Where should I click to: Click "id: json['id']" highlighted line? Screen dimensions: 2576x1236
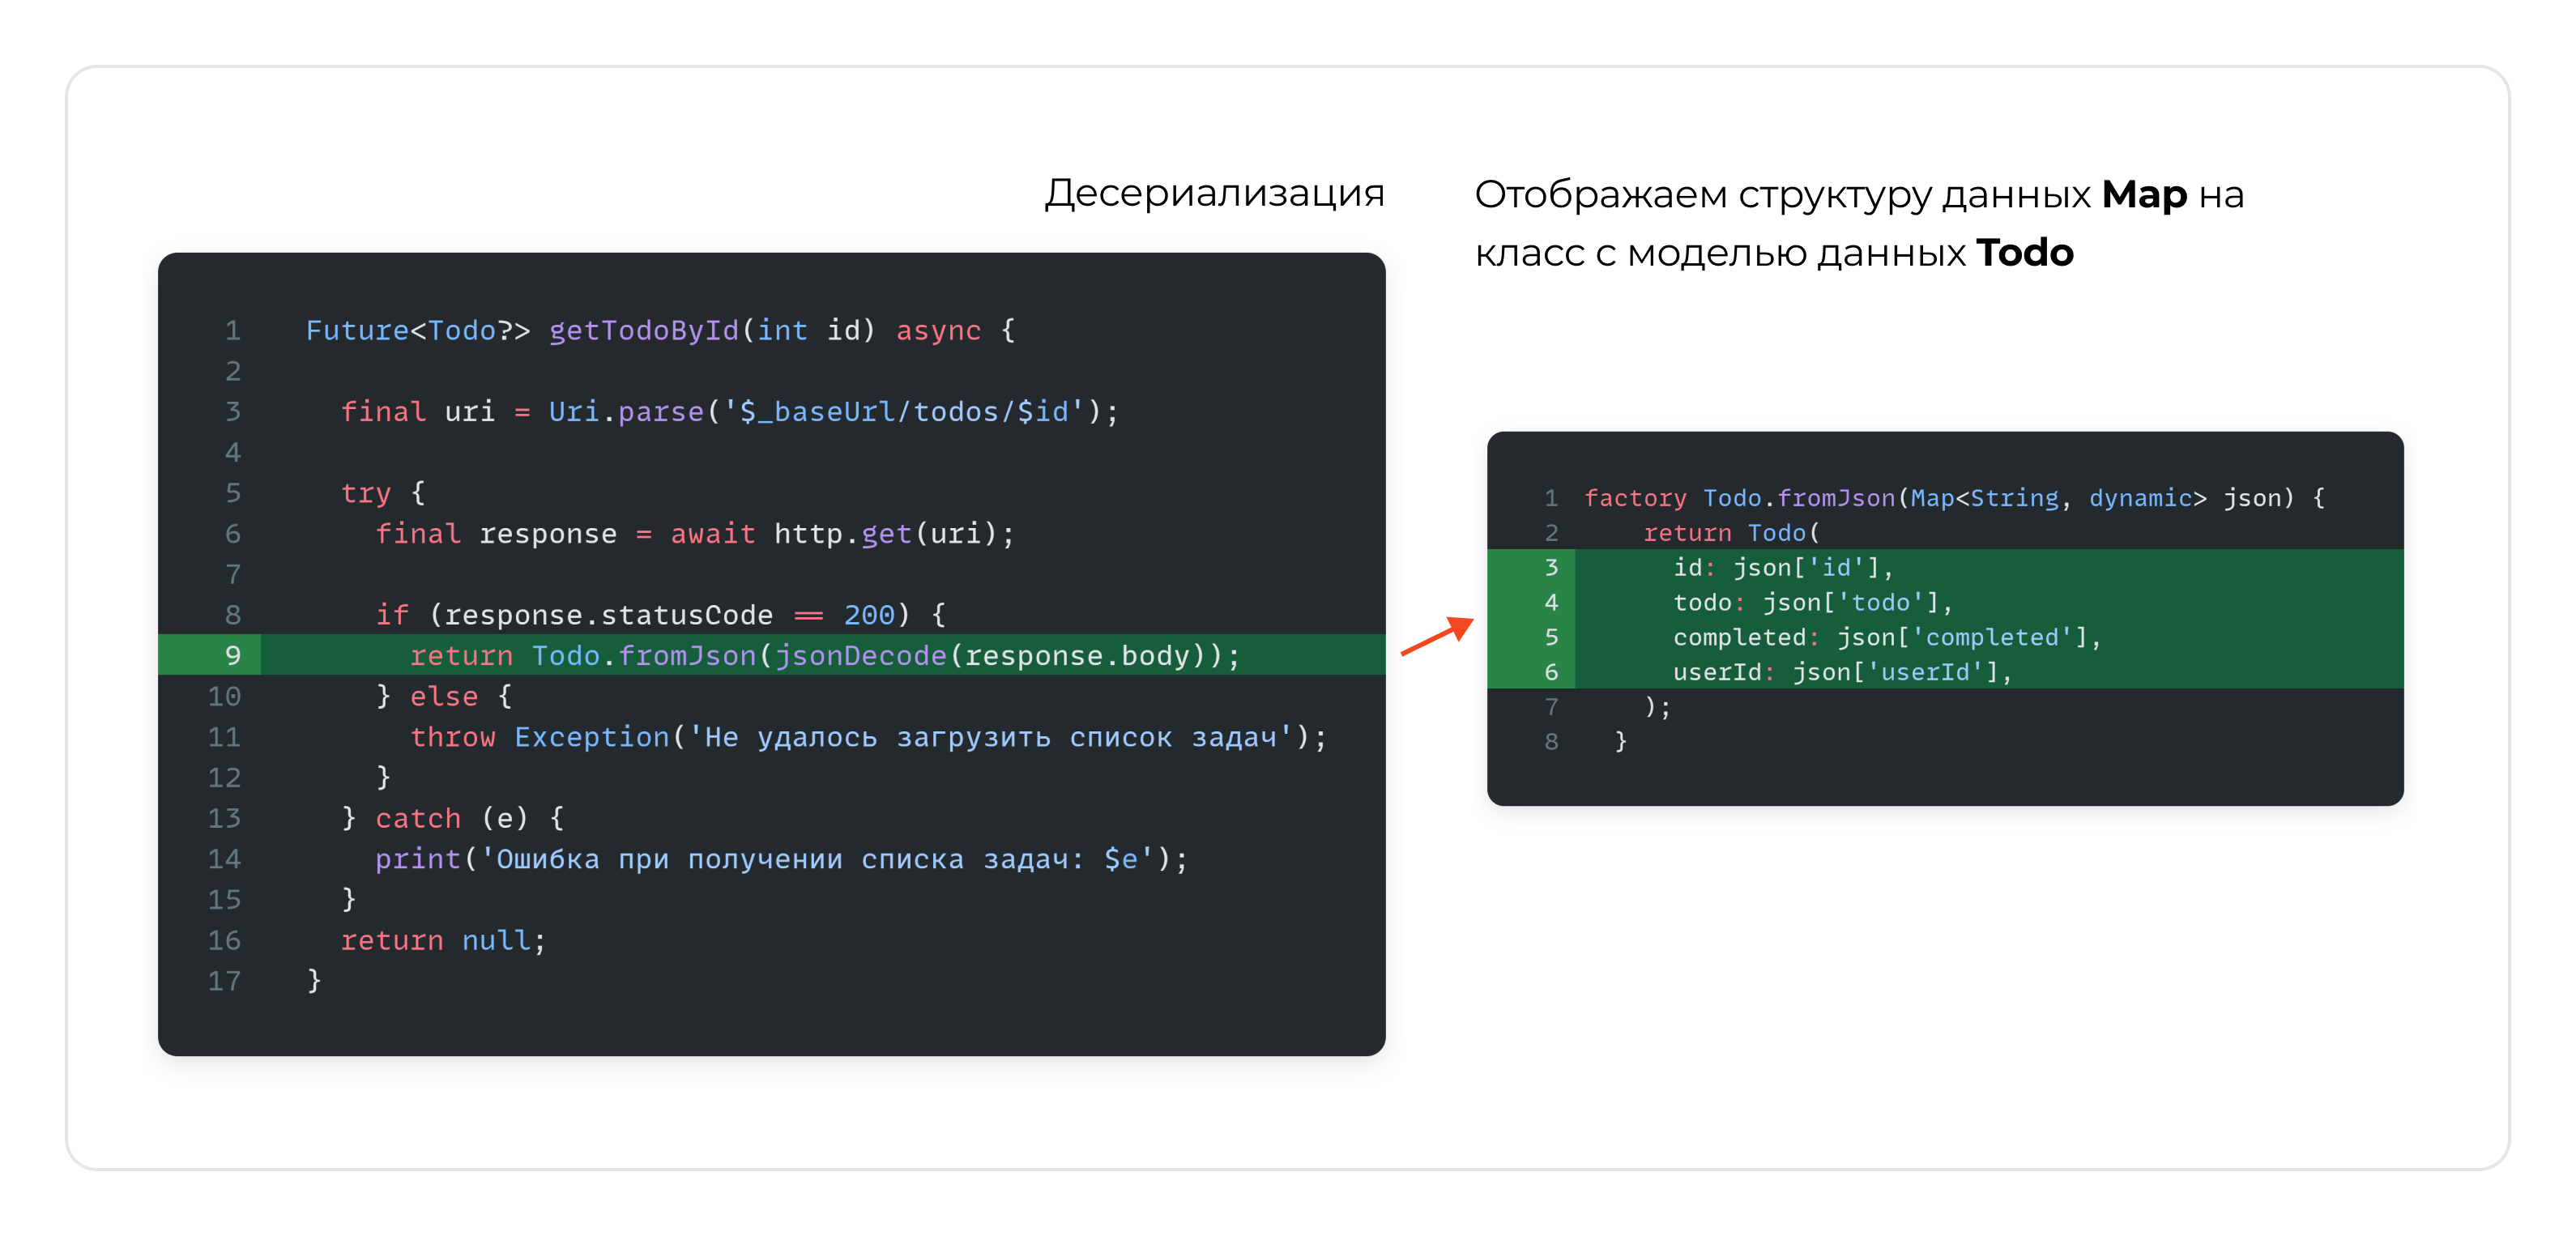pyautogui.click(x=1782, y=568)
